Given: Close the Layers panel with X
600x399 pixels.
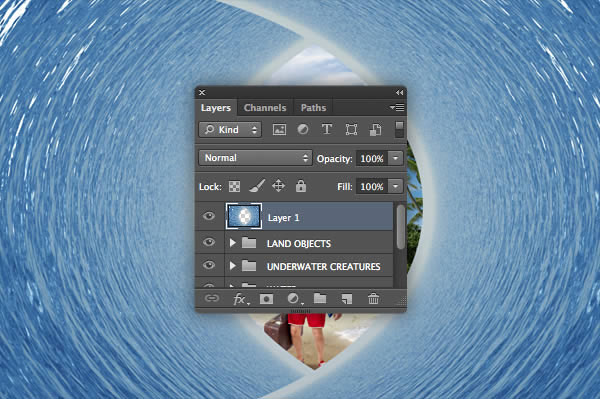Looking at the screenshot, I should [202, 93].
